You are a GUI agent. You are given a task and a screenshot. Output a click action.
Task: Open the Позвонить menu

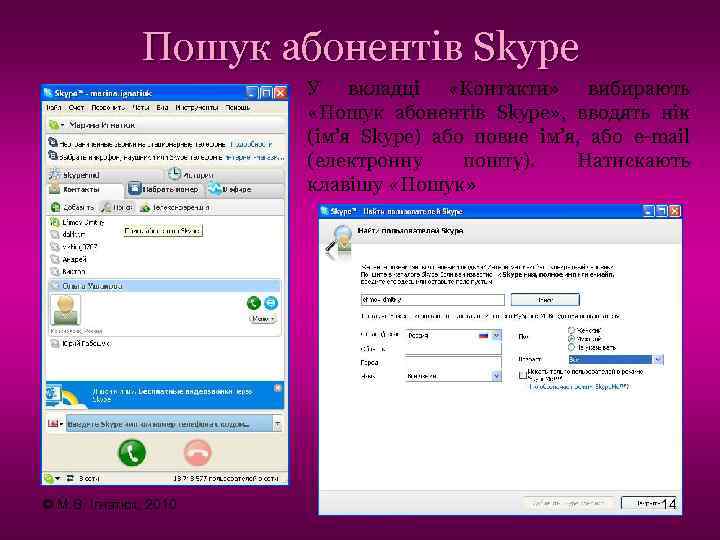(x=108, y=107)
